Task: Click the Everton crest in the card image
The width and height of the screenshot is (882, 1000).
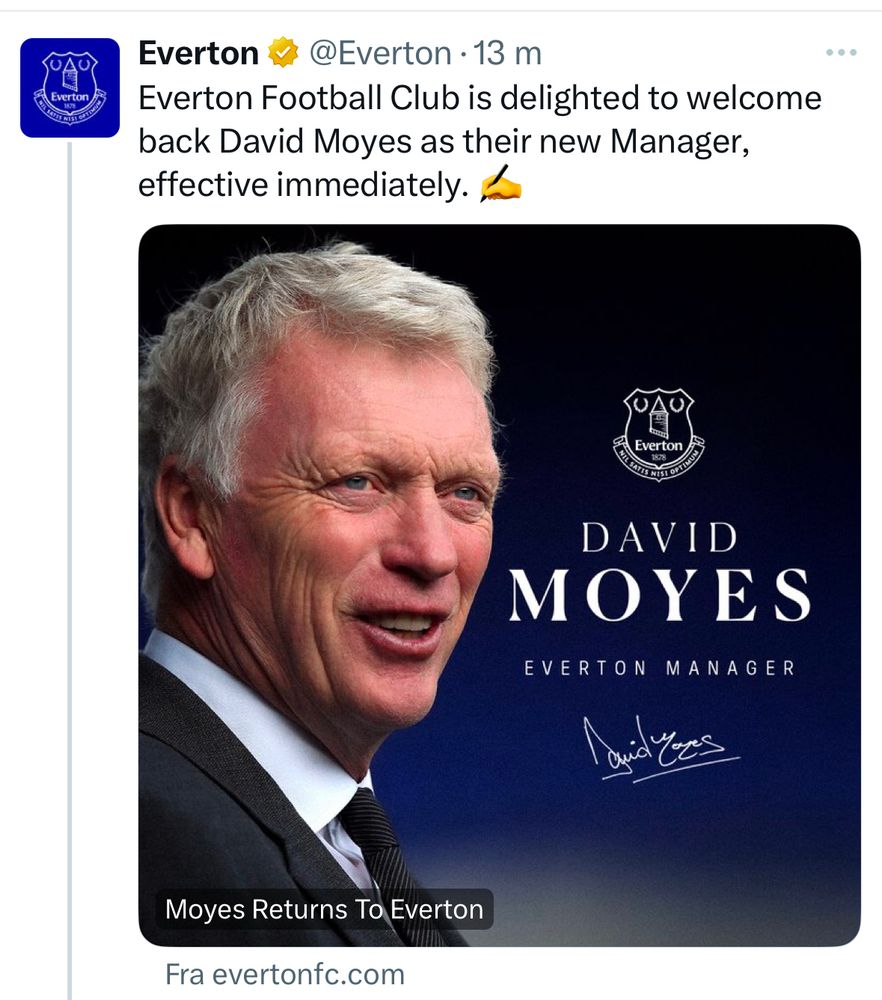Action: (658, 433)
